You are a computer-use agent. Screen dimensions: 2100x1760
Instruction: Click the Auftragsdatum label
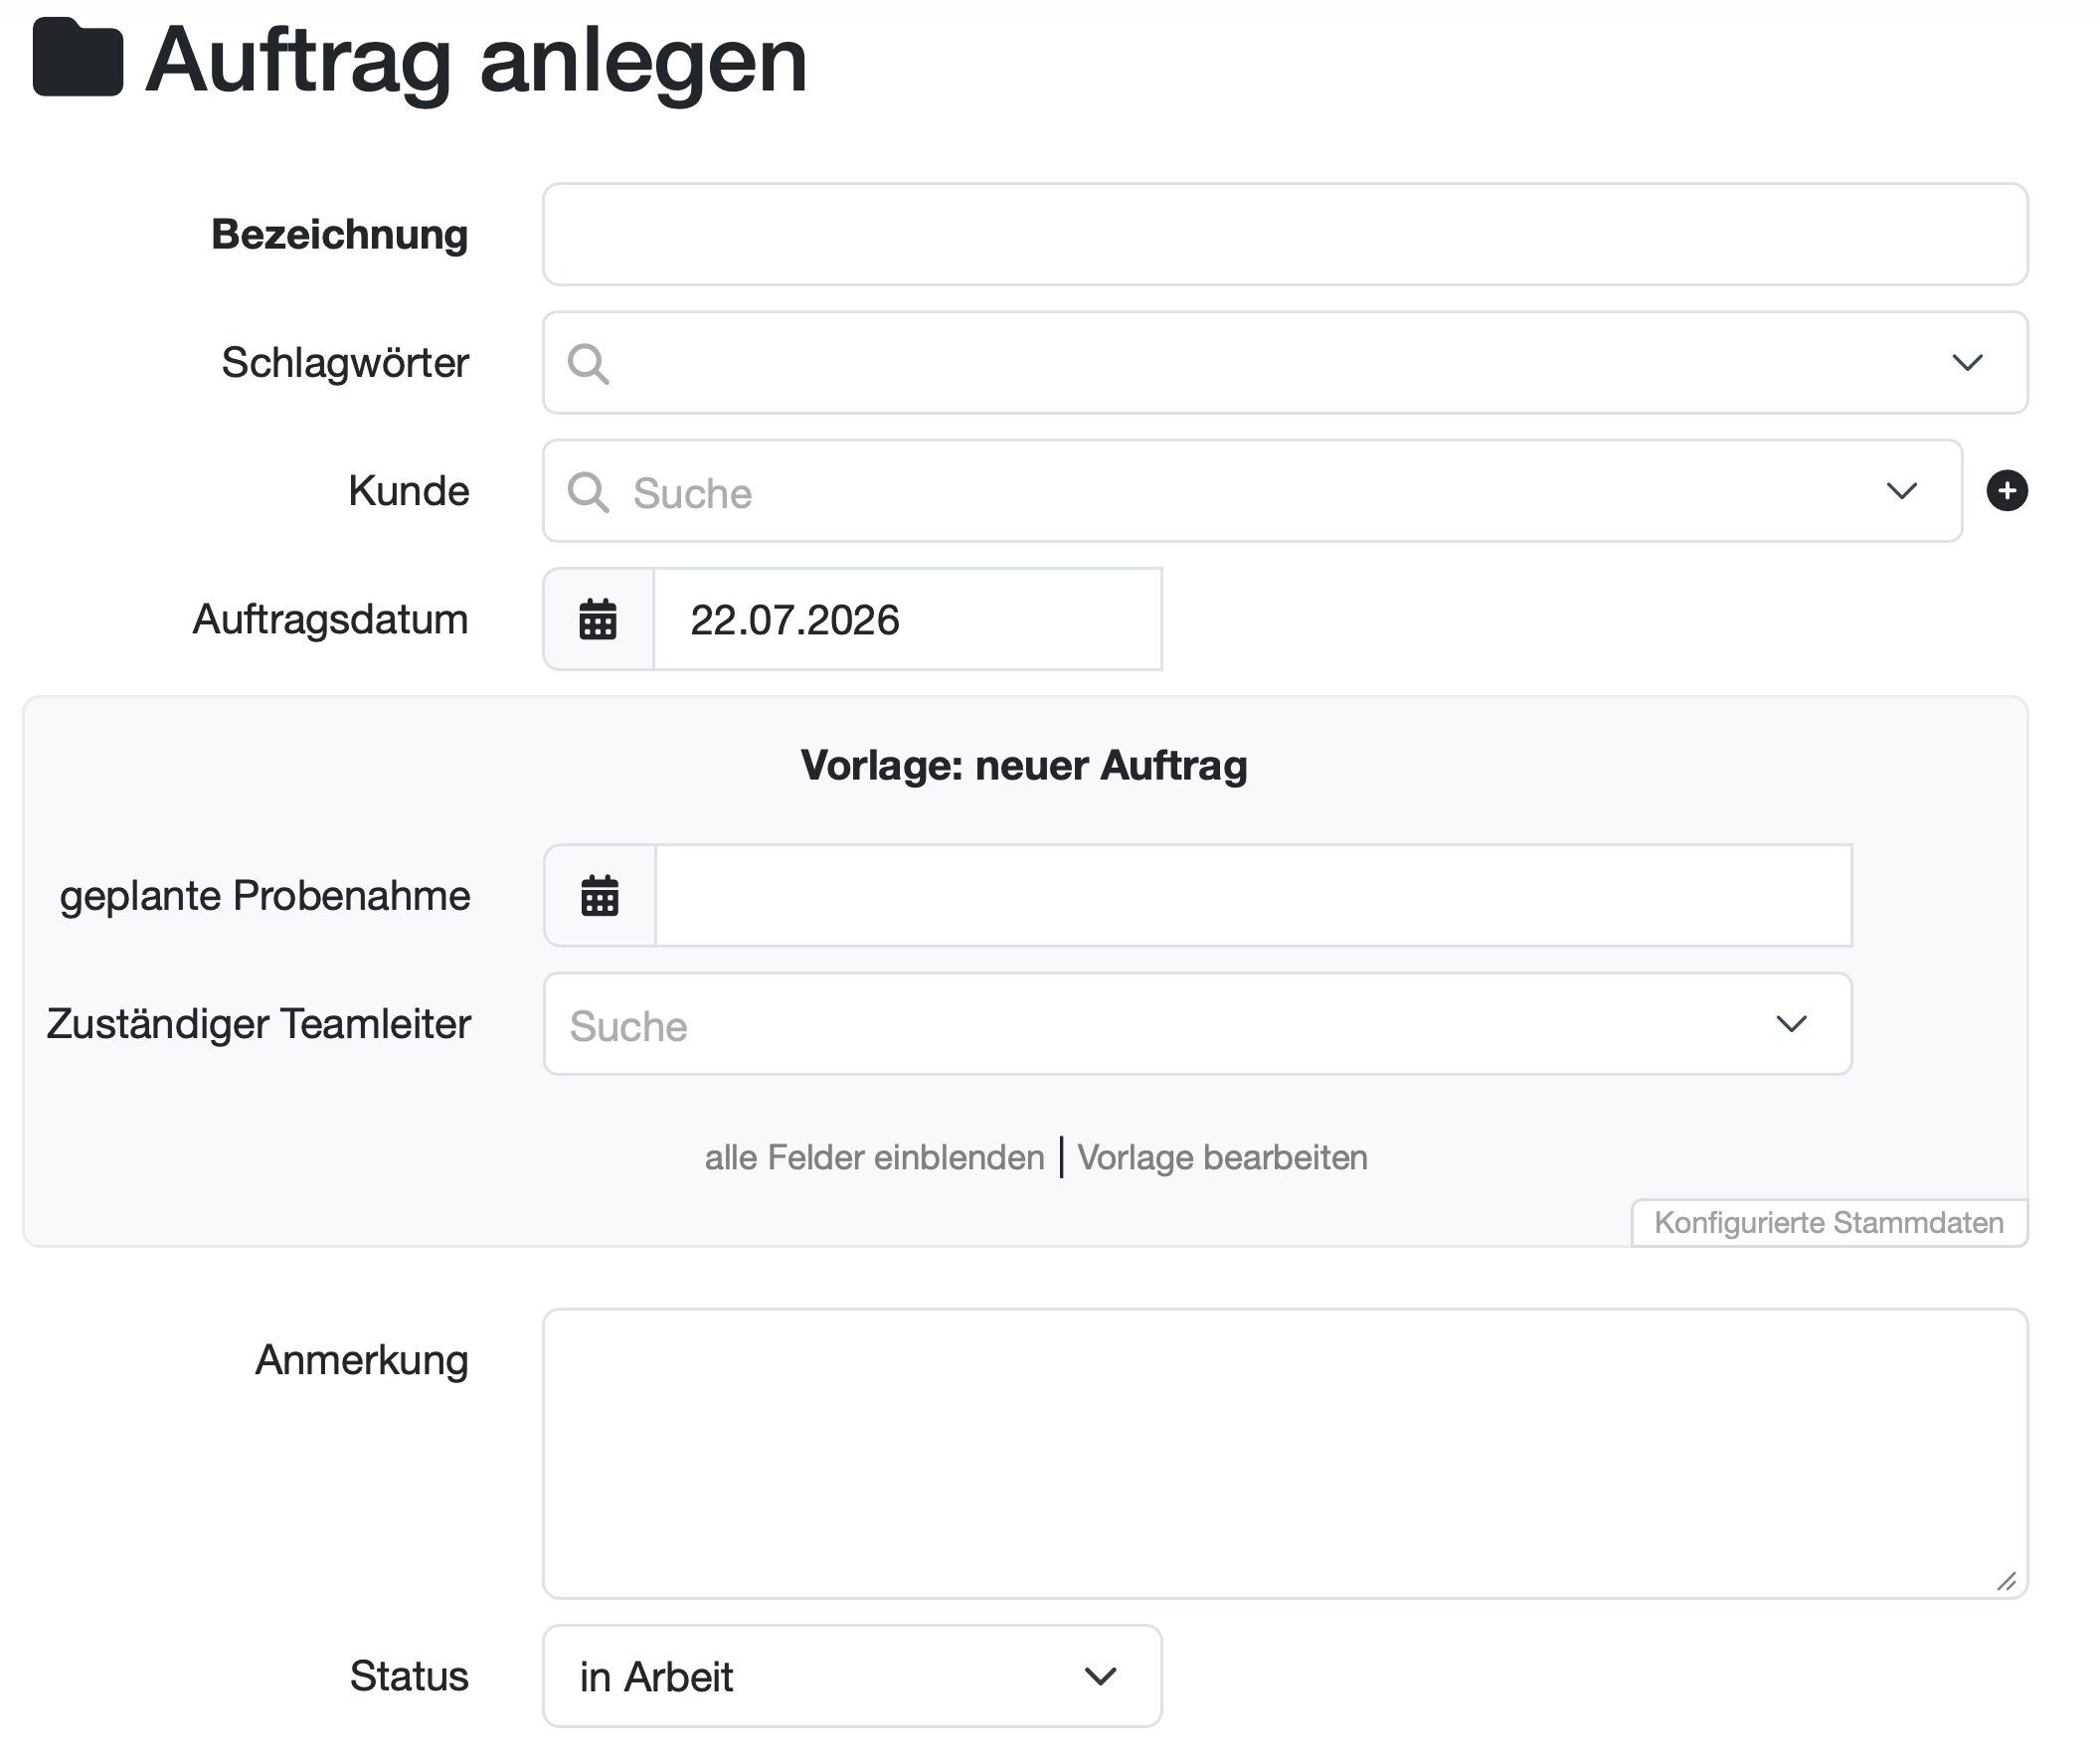(330, 620)
